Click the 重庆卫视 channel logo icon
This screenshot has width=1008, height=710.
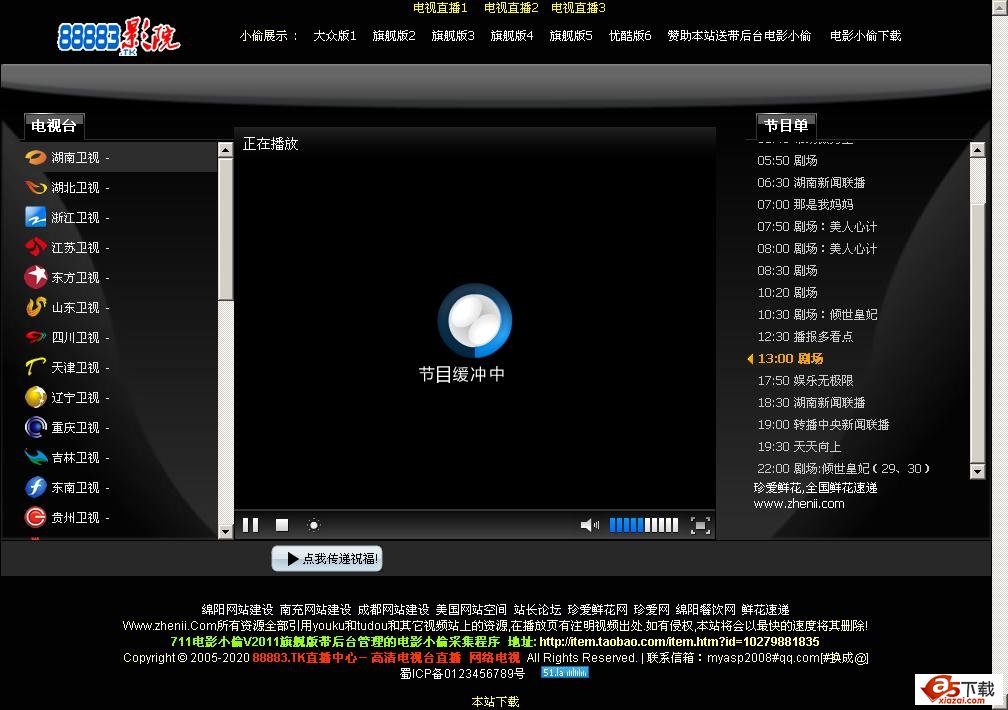coord(35,427)
